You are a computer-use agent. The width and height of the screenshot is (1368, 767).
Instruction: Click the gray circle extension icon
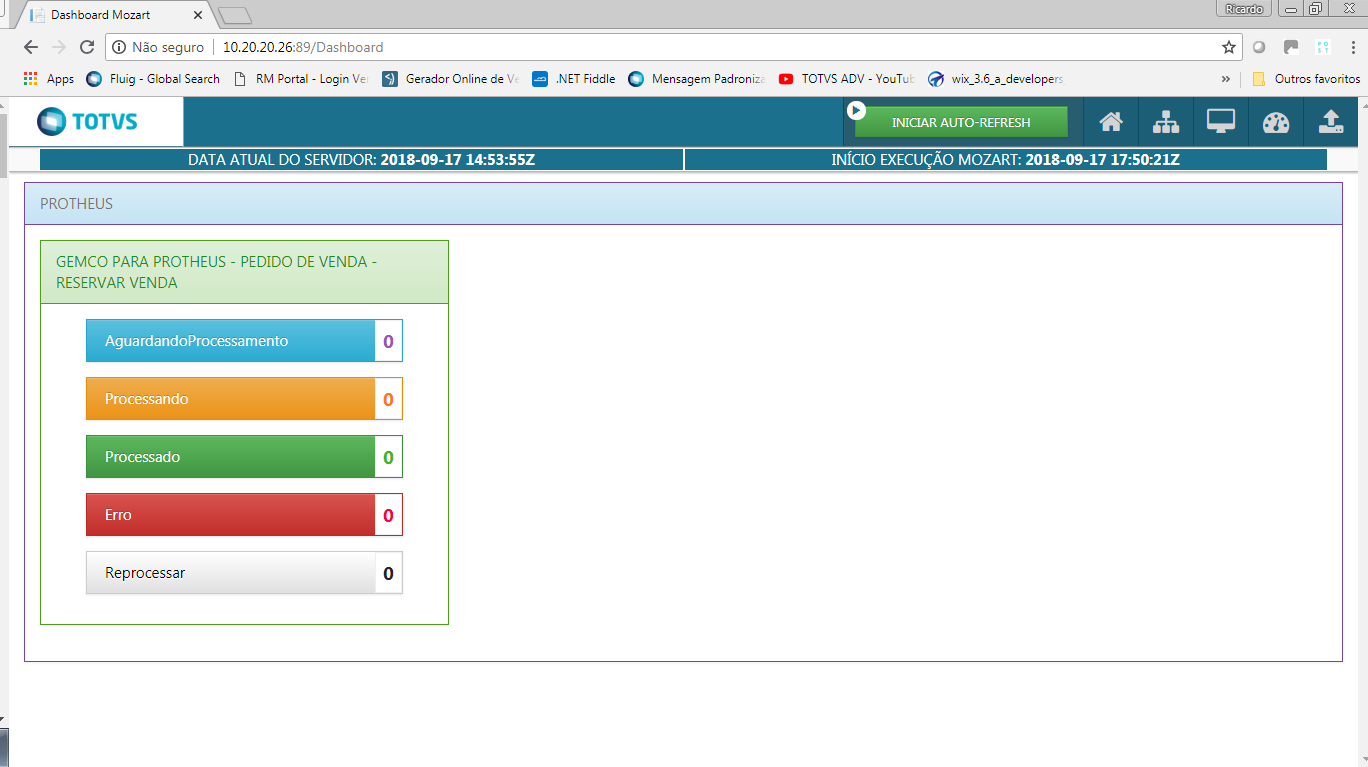1259,47
